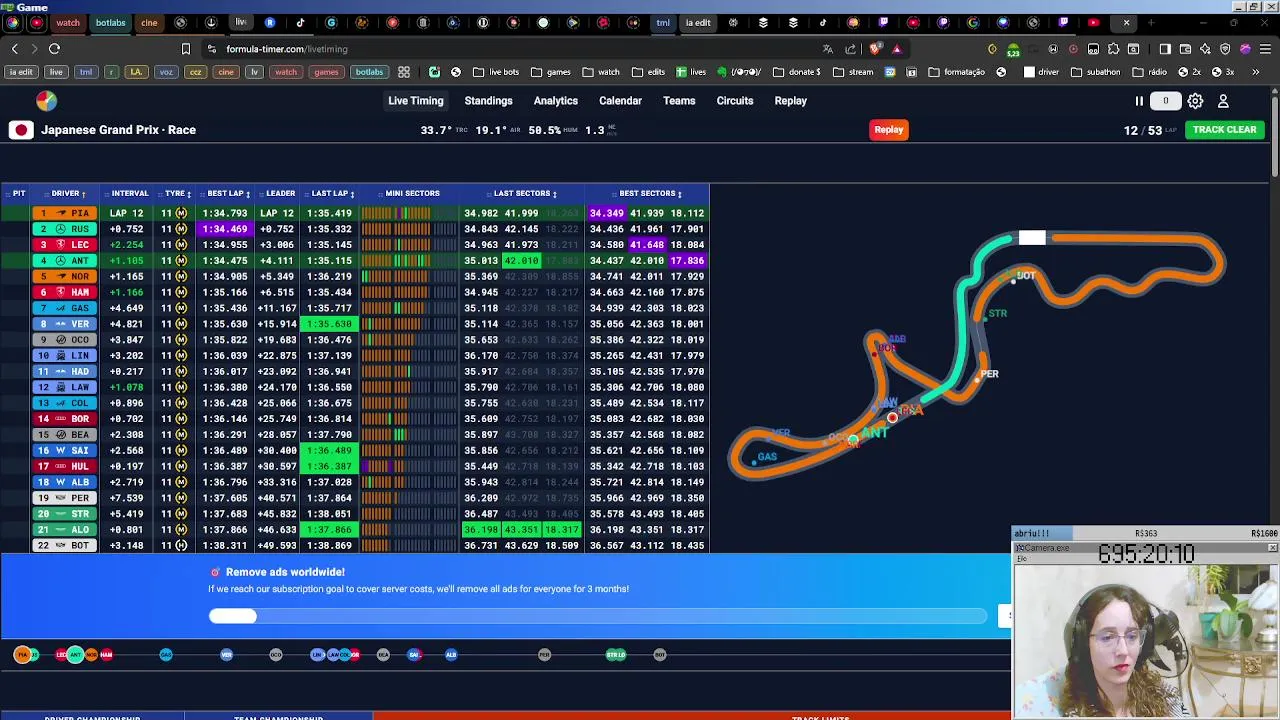1280x720 pixels.
Task: Open the Brave Rewards triangle icon
Action: click(x=897, y=49)
